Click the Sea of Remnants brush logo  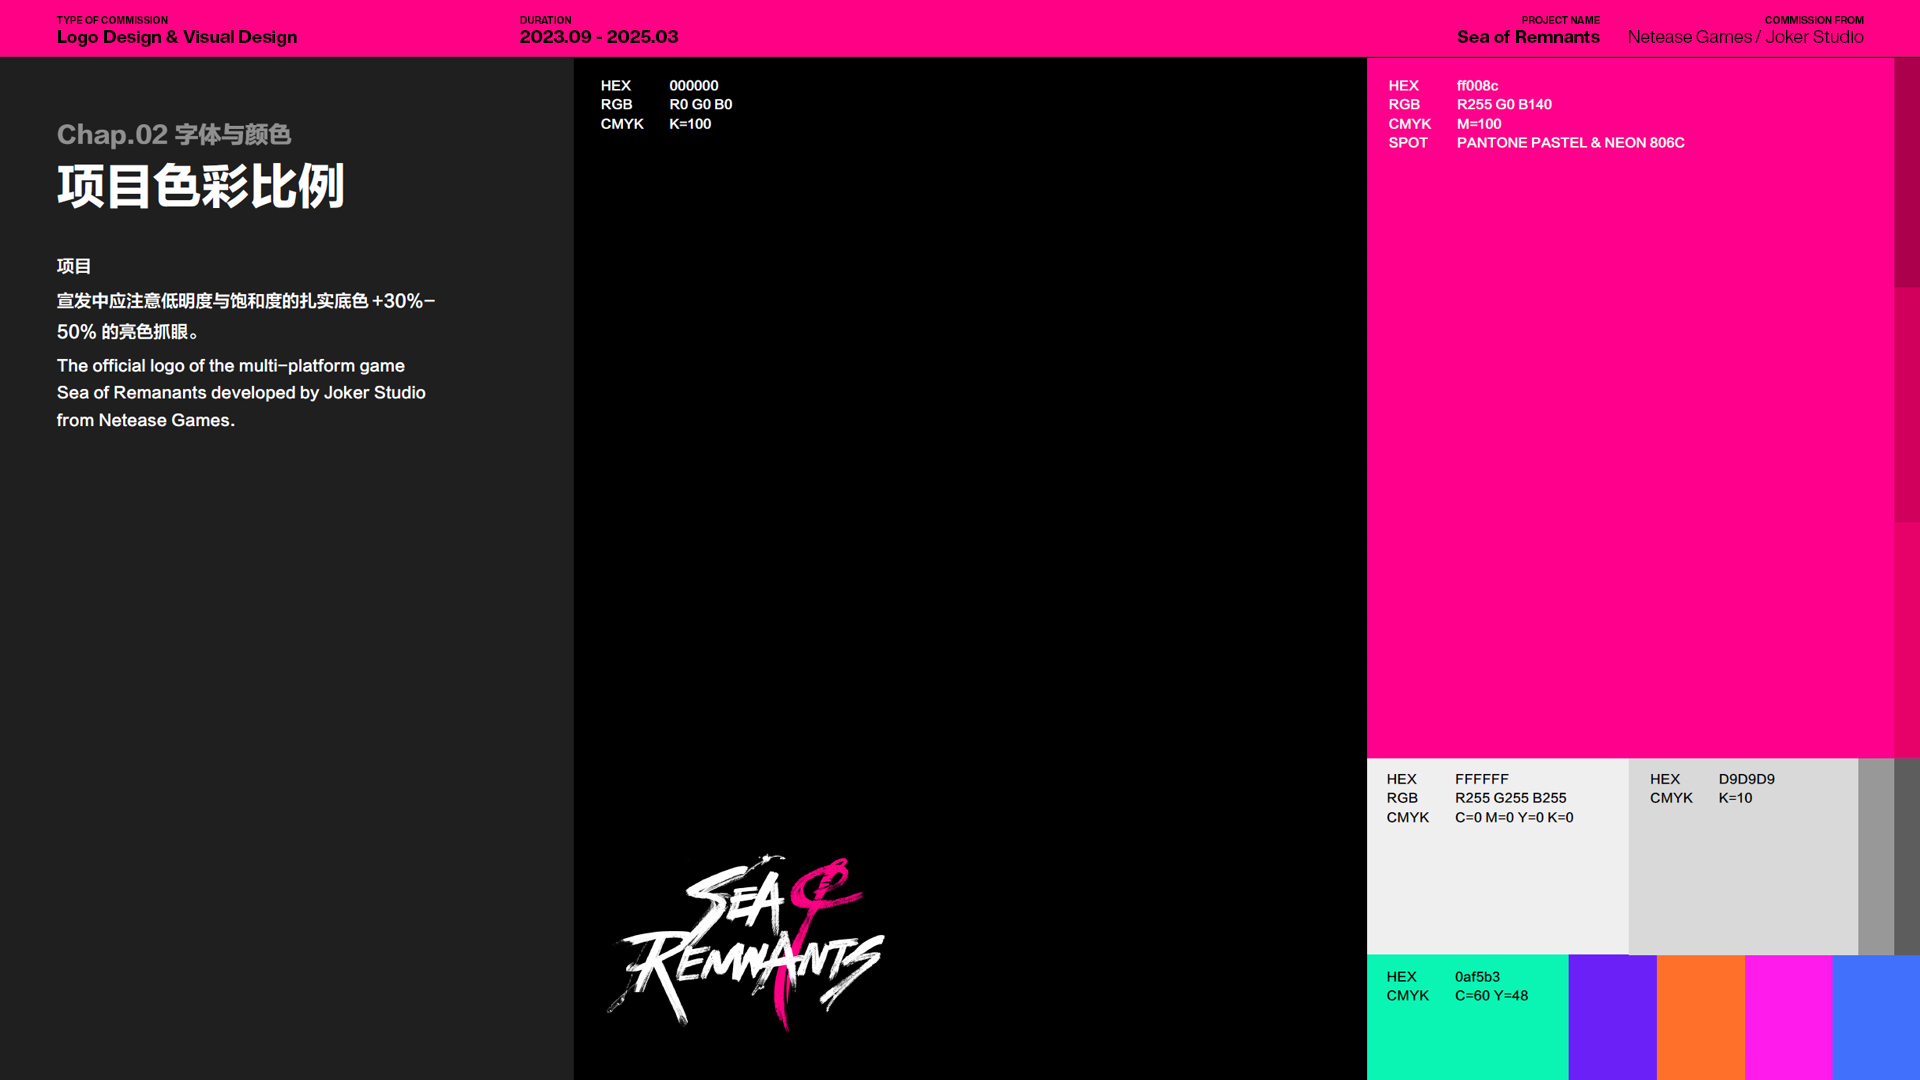coord(746,941)
